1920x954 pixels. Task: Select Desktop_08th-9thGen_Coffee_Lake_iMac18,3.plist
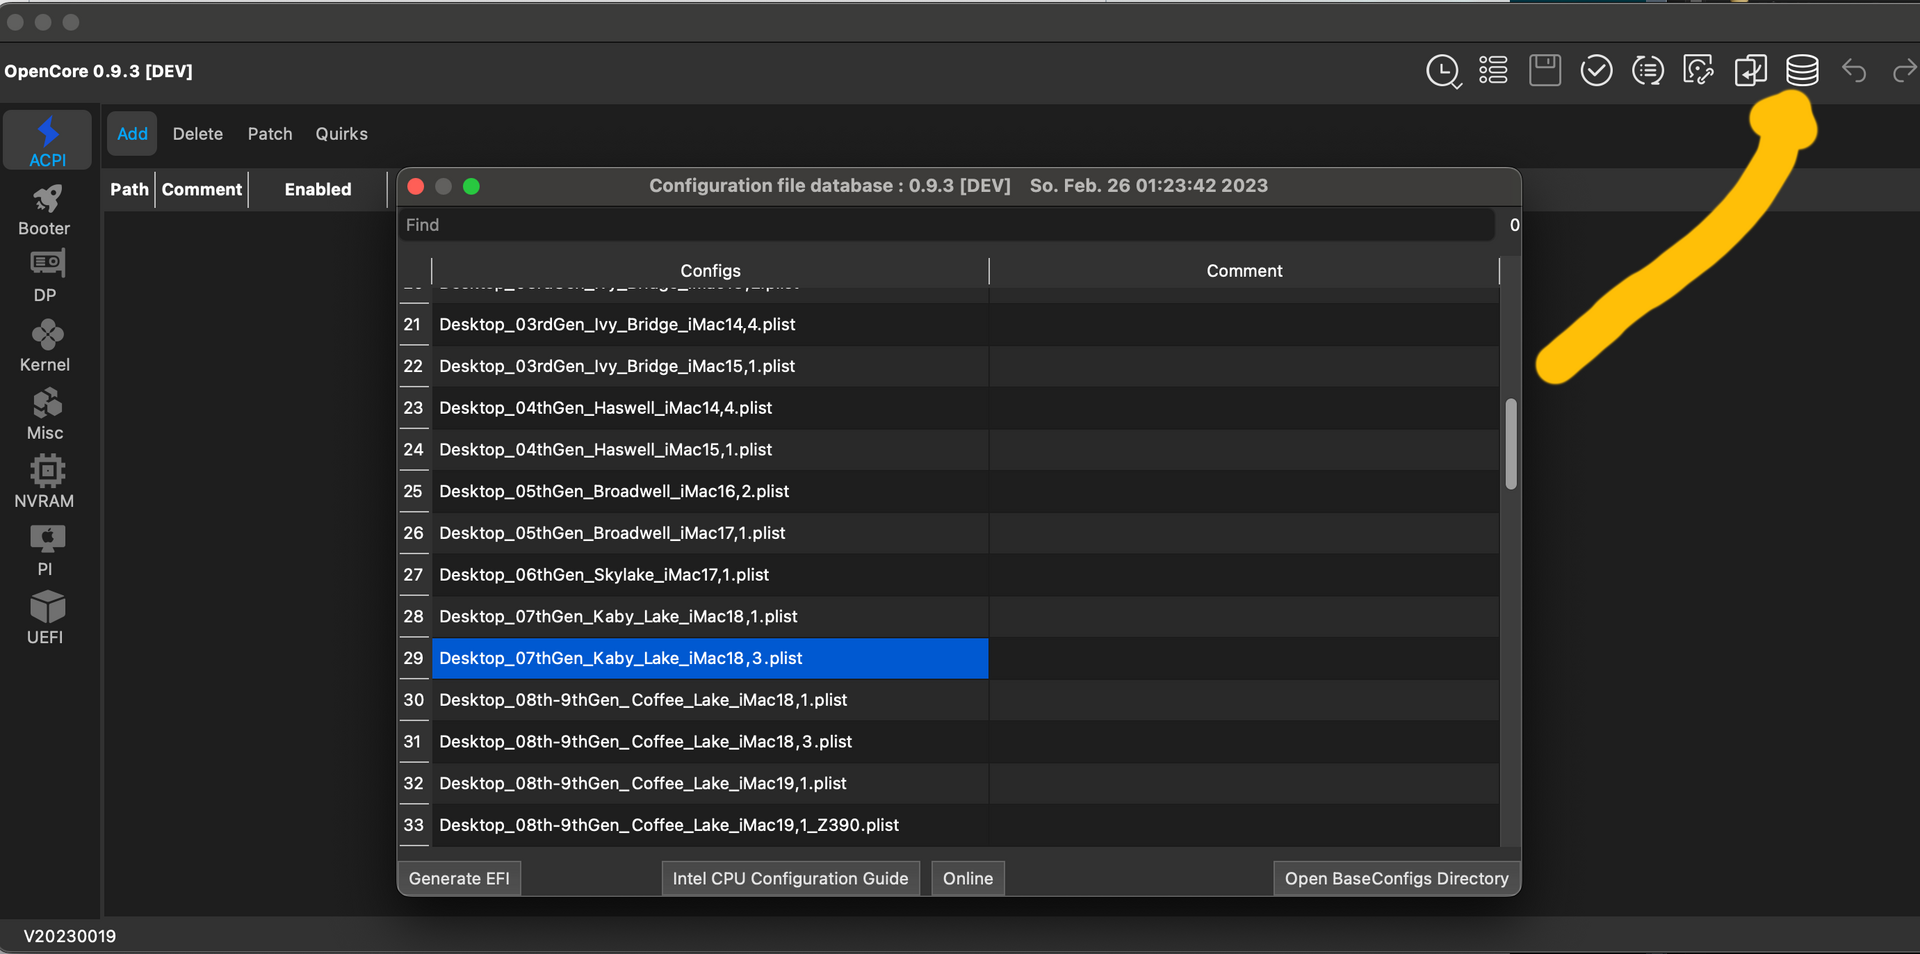coord(710,742)
